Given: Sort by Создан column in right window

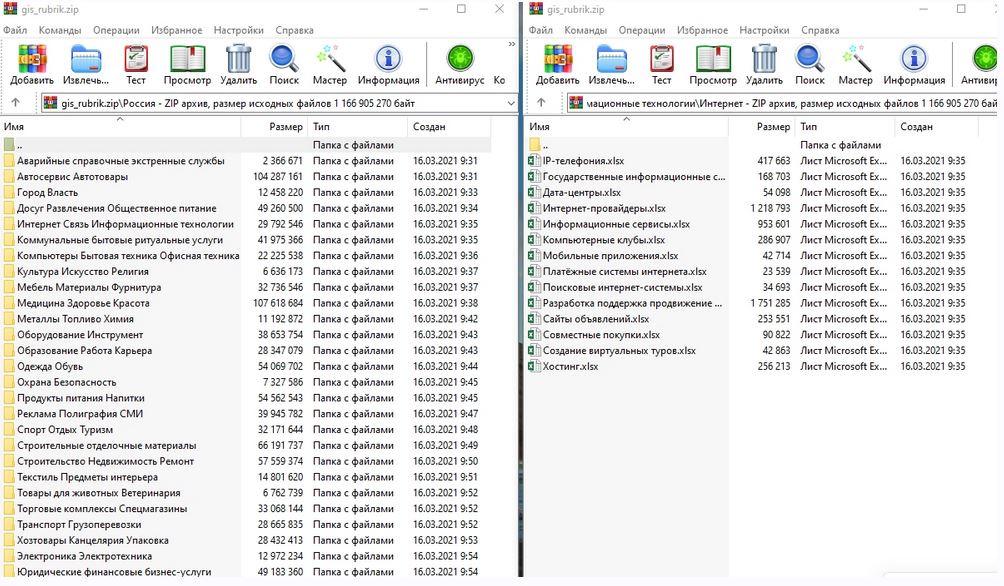Looking at the screenshot, I should point(917,127).
